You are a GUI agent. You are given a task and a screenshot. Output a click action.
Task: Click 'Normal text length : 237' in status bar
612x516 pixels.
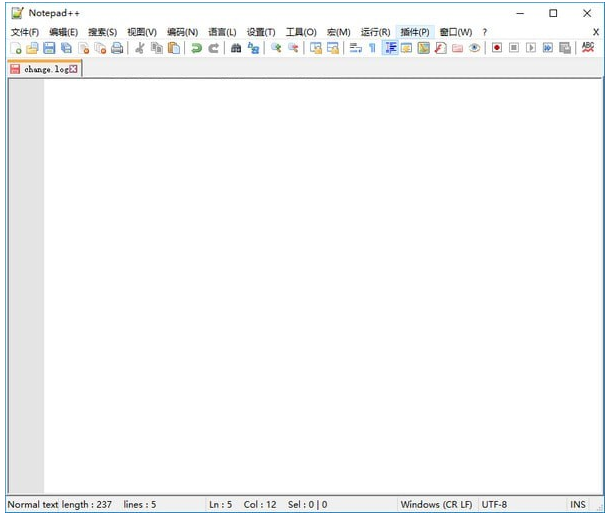pos(60,504)
